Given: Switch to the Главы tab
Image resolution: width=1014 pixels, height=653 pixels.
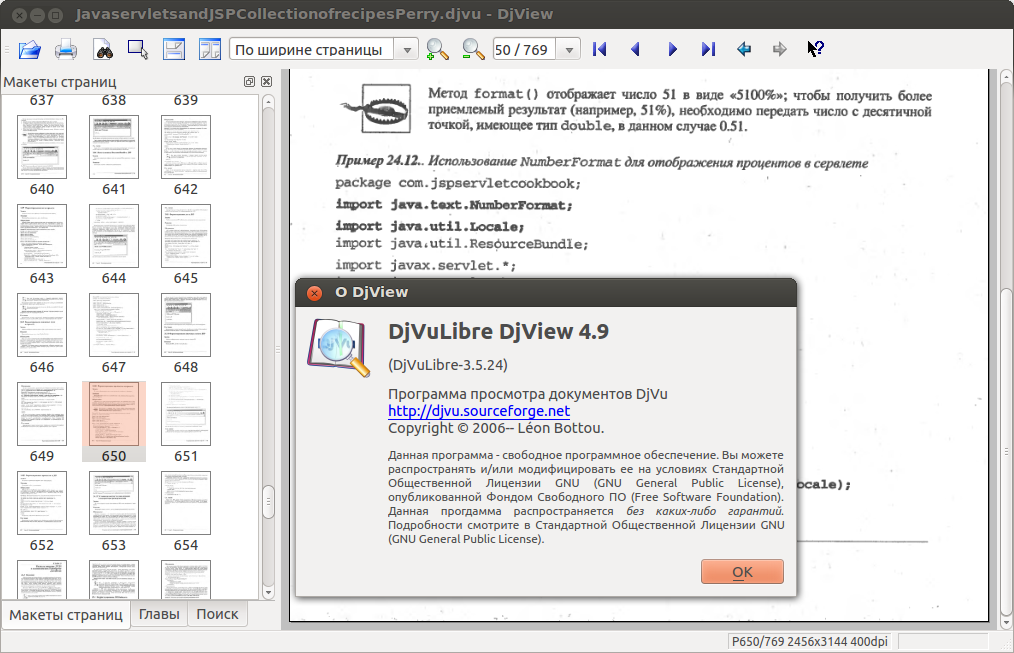Looking at the screenshot, I should coord(159,614).
